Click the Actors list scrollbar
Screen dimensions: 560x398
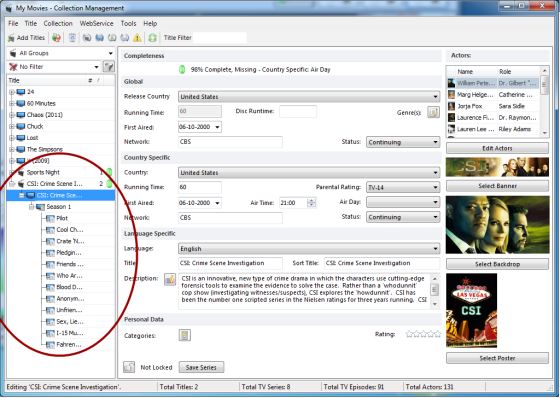coord(544,101)
